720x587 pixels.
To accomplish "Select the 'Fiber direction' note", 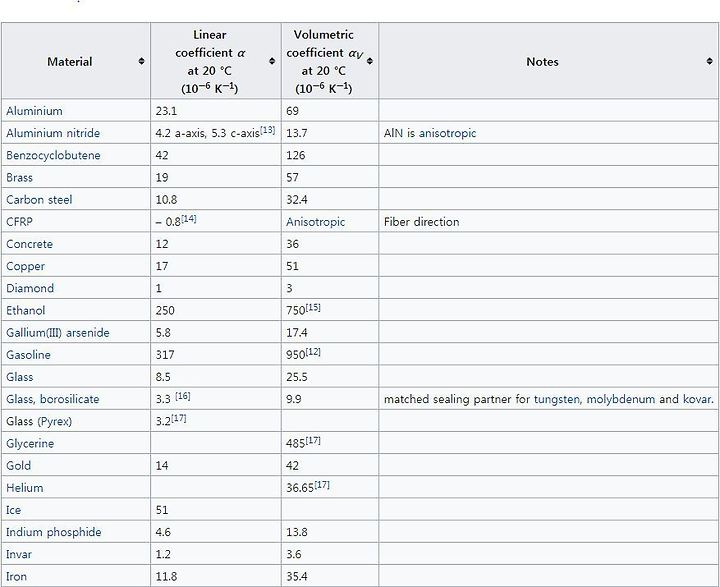I will pos(422,222).
